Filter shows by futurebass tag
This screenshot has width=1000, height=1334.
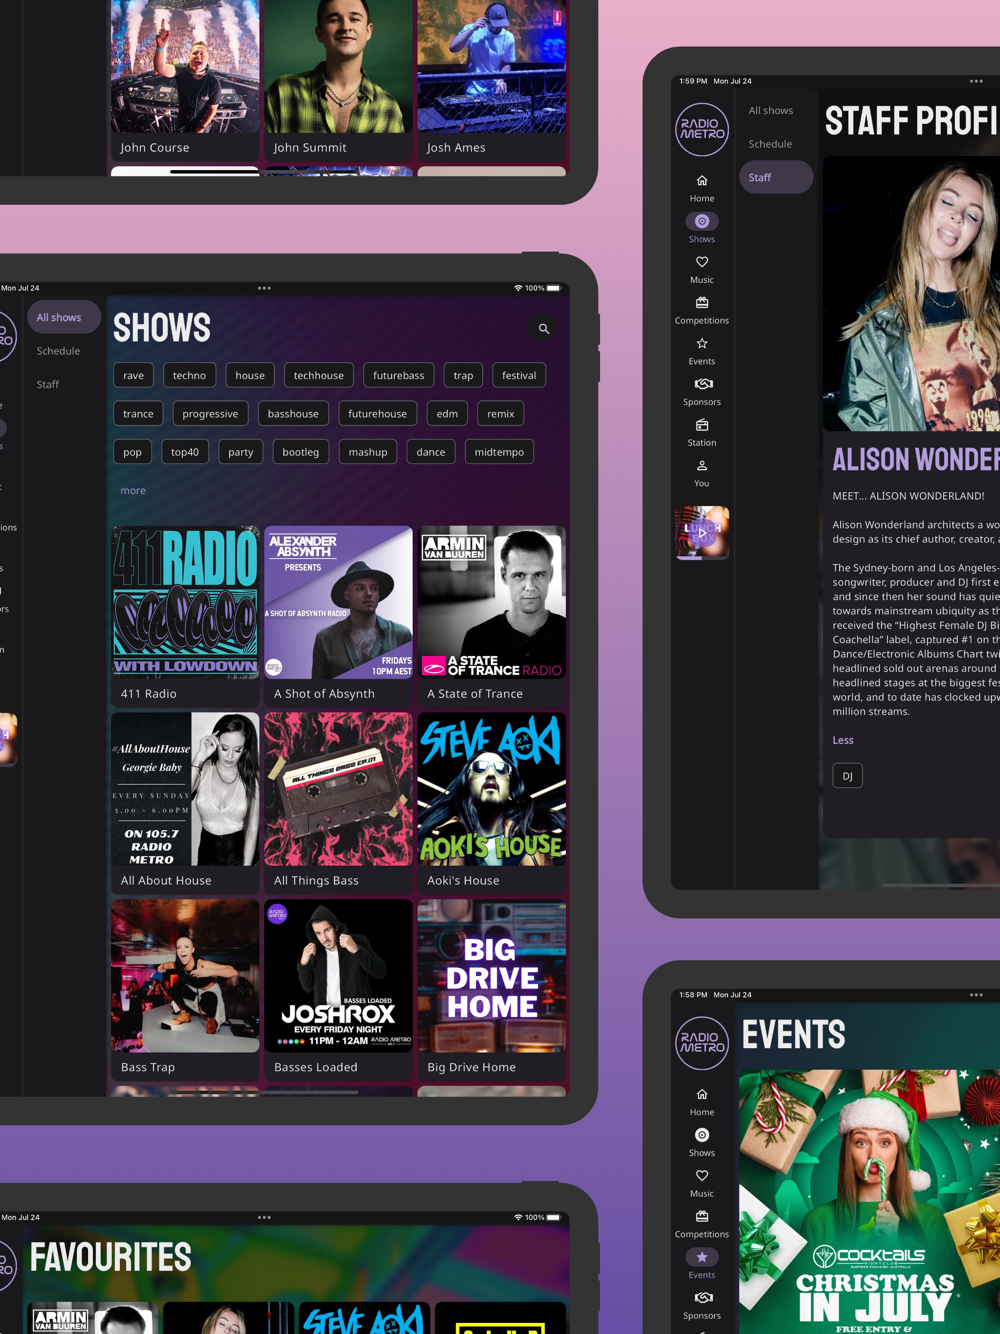click(399, 376)
